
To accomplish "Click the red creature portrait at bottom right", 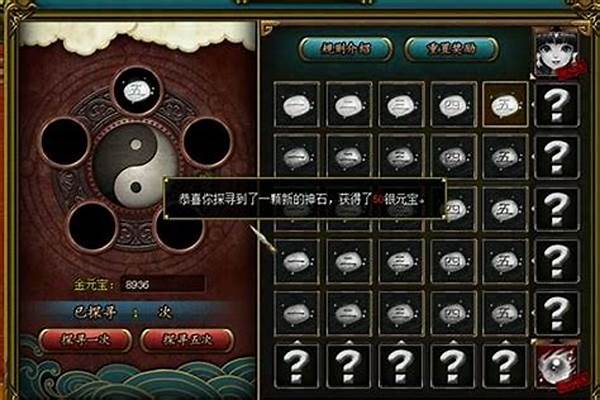I will (556, 366).
